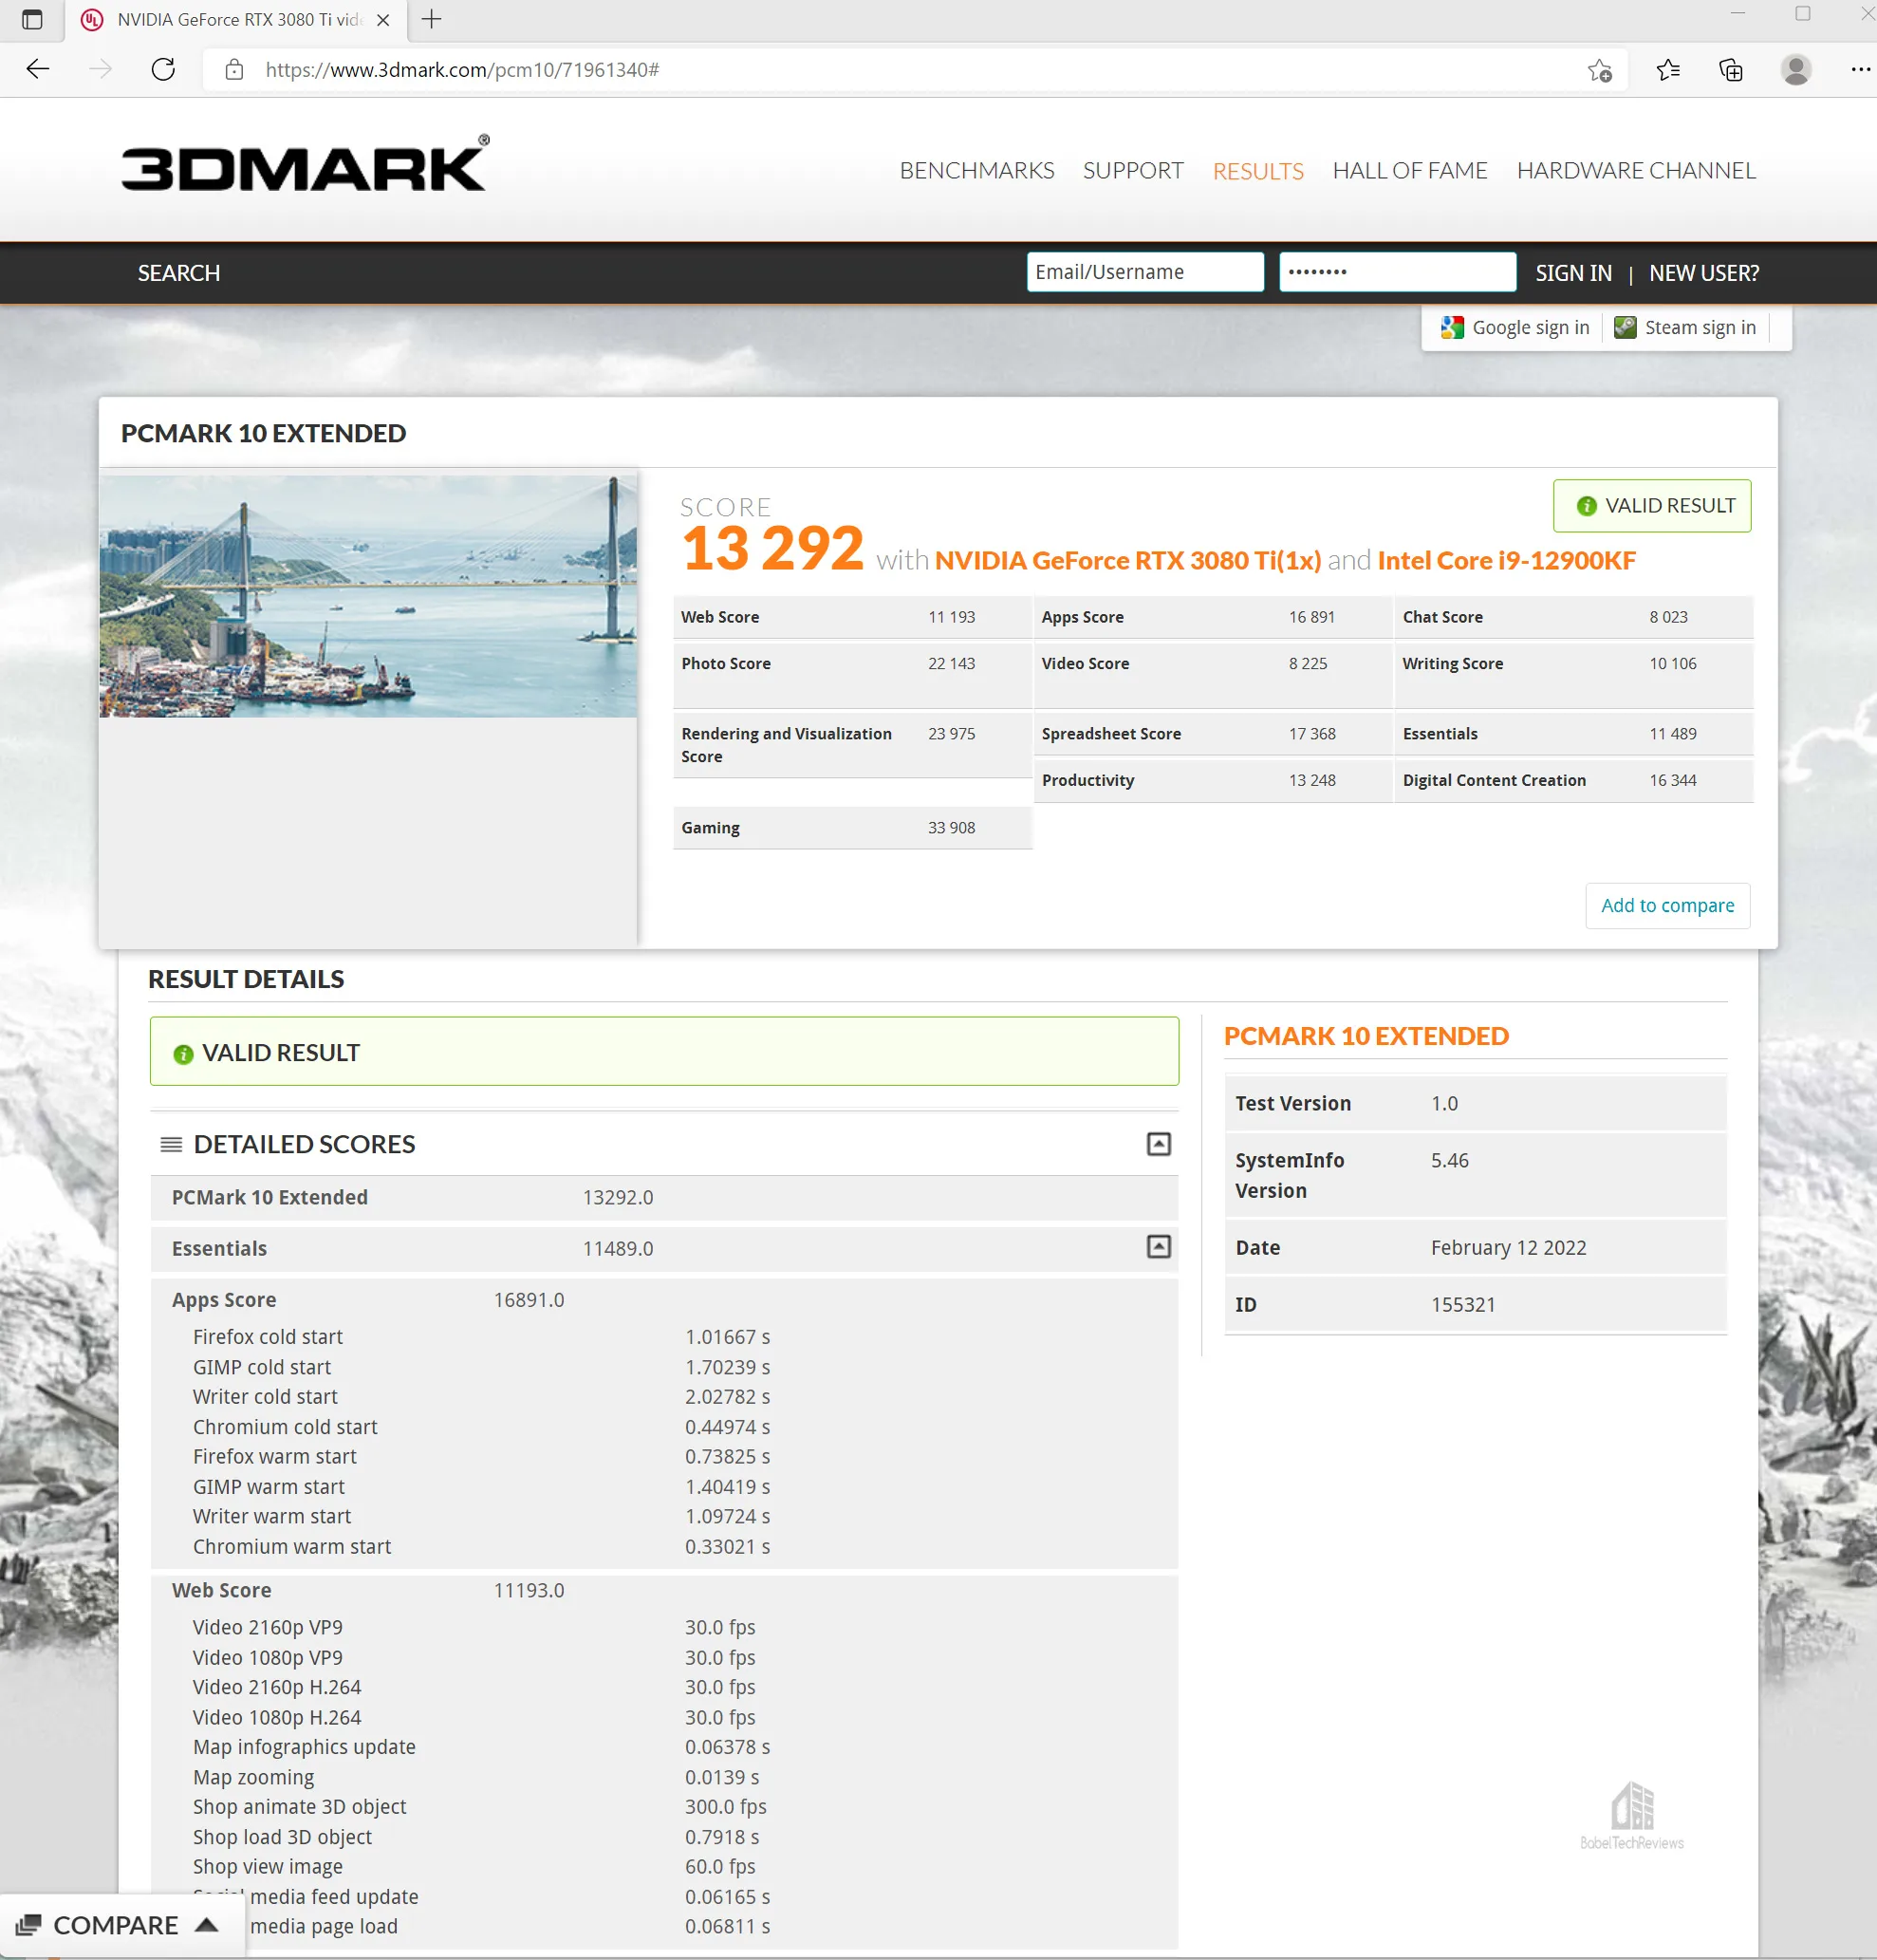1877x1960 pixels.
Task: Open the tab actions menu icon
Action: point(32,19)
